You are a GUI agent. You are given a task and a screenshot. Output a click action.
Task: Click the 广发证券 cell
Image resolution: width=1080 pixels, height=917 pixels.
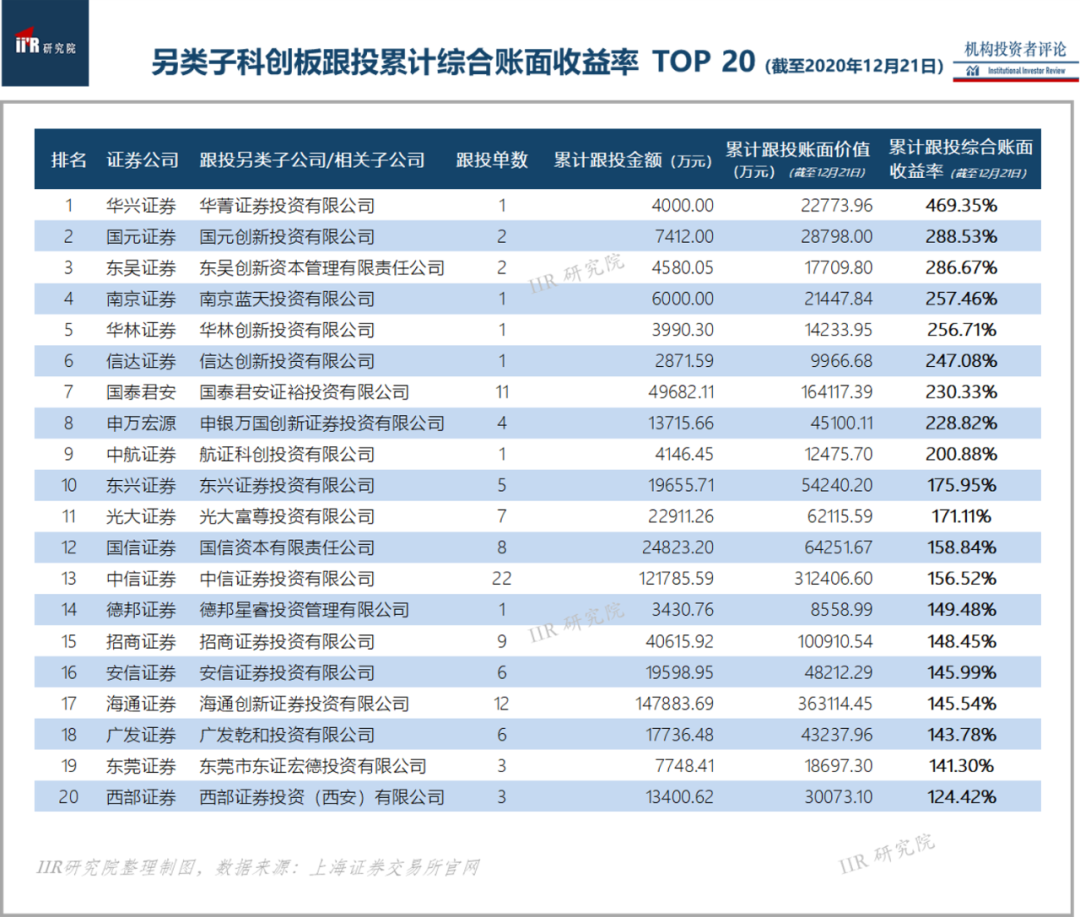(x=141, y=734)
